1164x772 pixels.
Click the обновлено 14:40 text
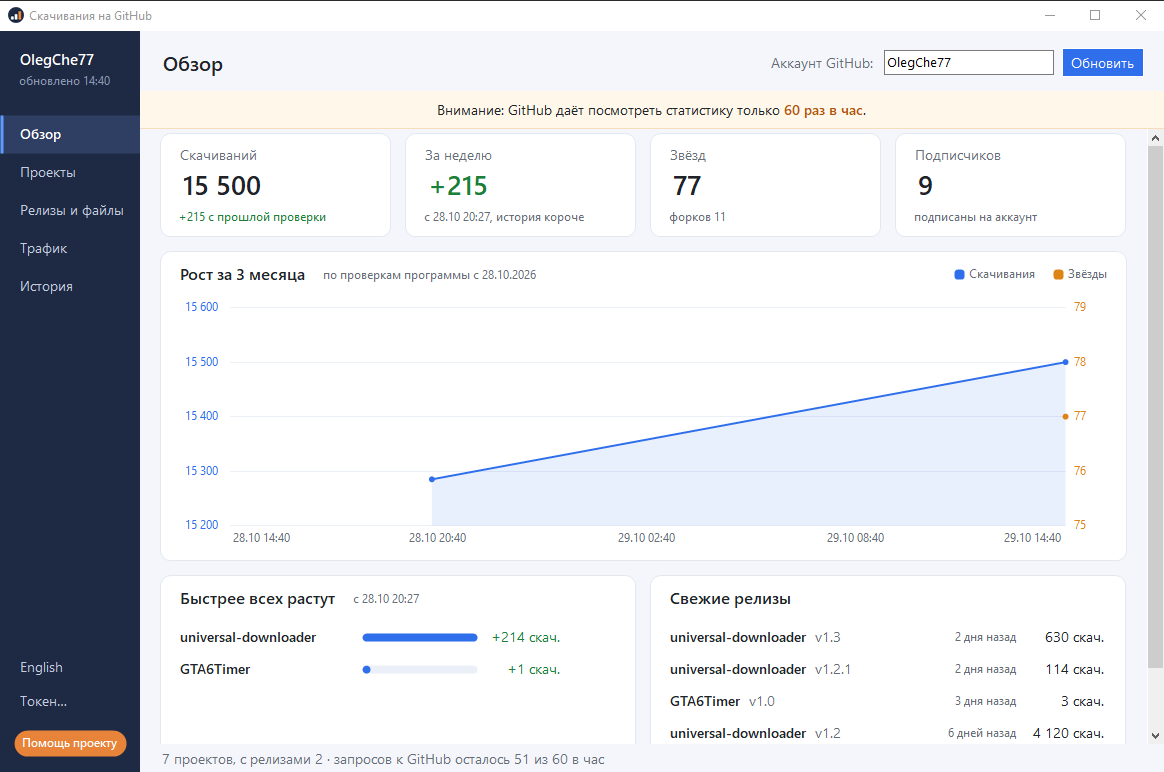[x=65, y=81]
